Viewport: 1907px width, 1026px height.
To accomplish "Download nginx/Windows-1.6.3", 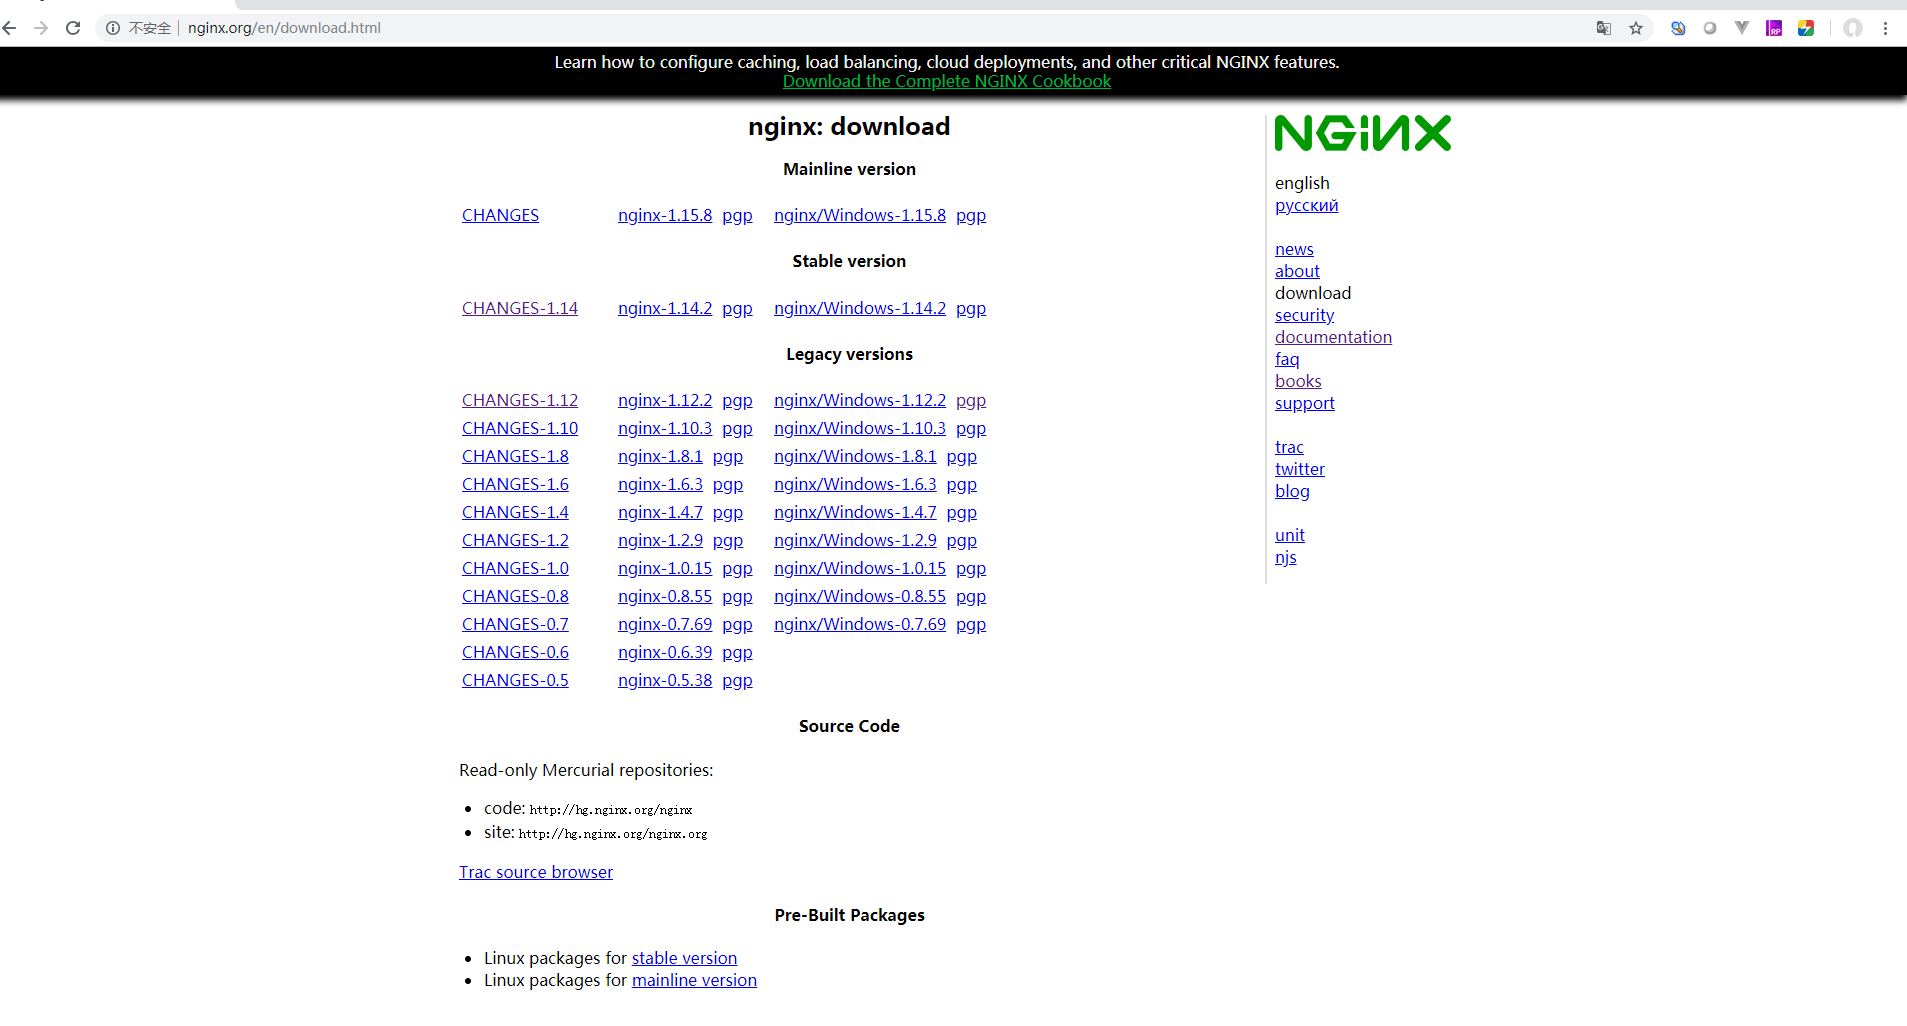I will pos(855,484).
